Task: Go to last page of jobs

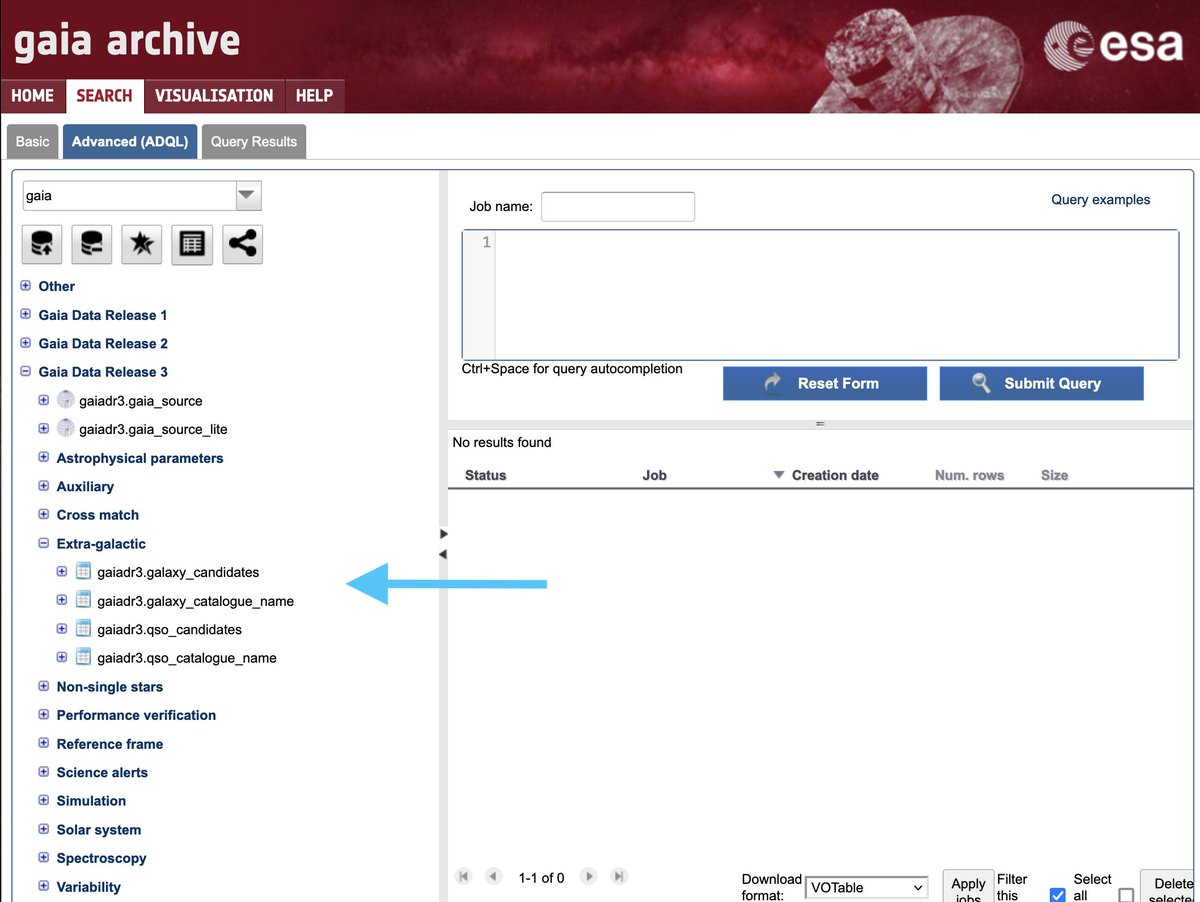Action: (620, 876)
